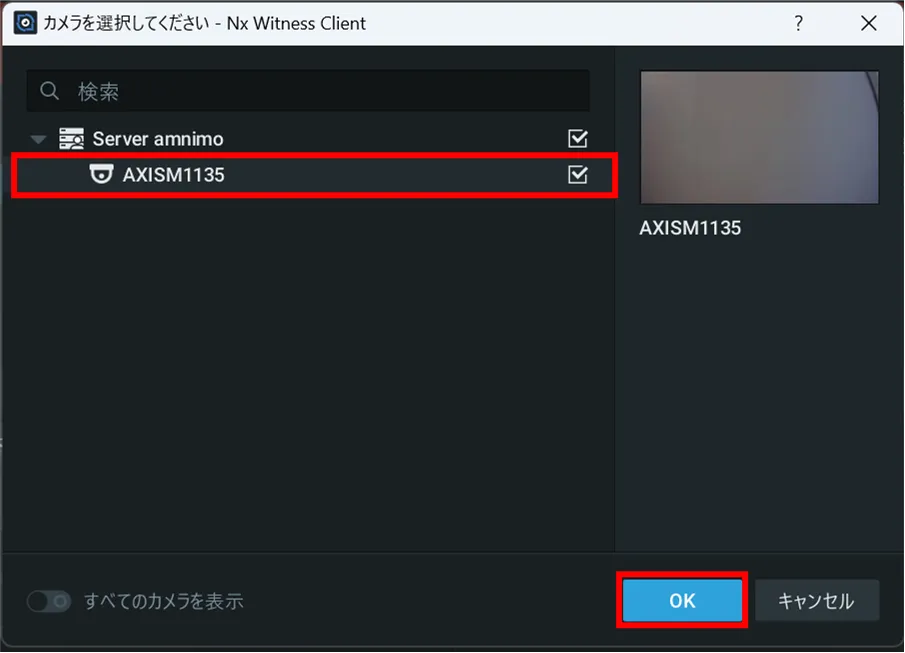905x653 pixels.
Task: Click the empty area below the camera list
Action: pyautogui.click(x=309, y=370)
